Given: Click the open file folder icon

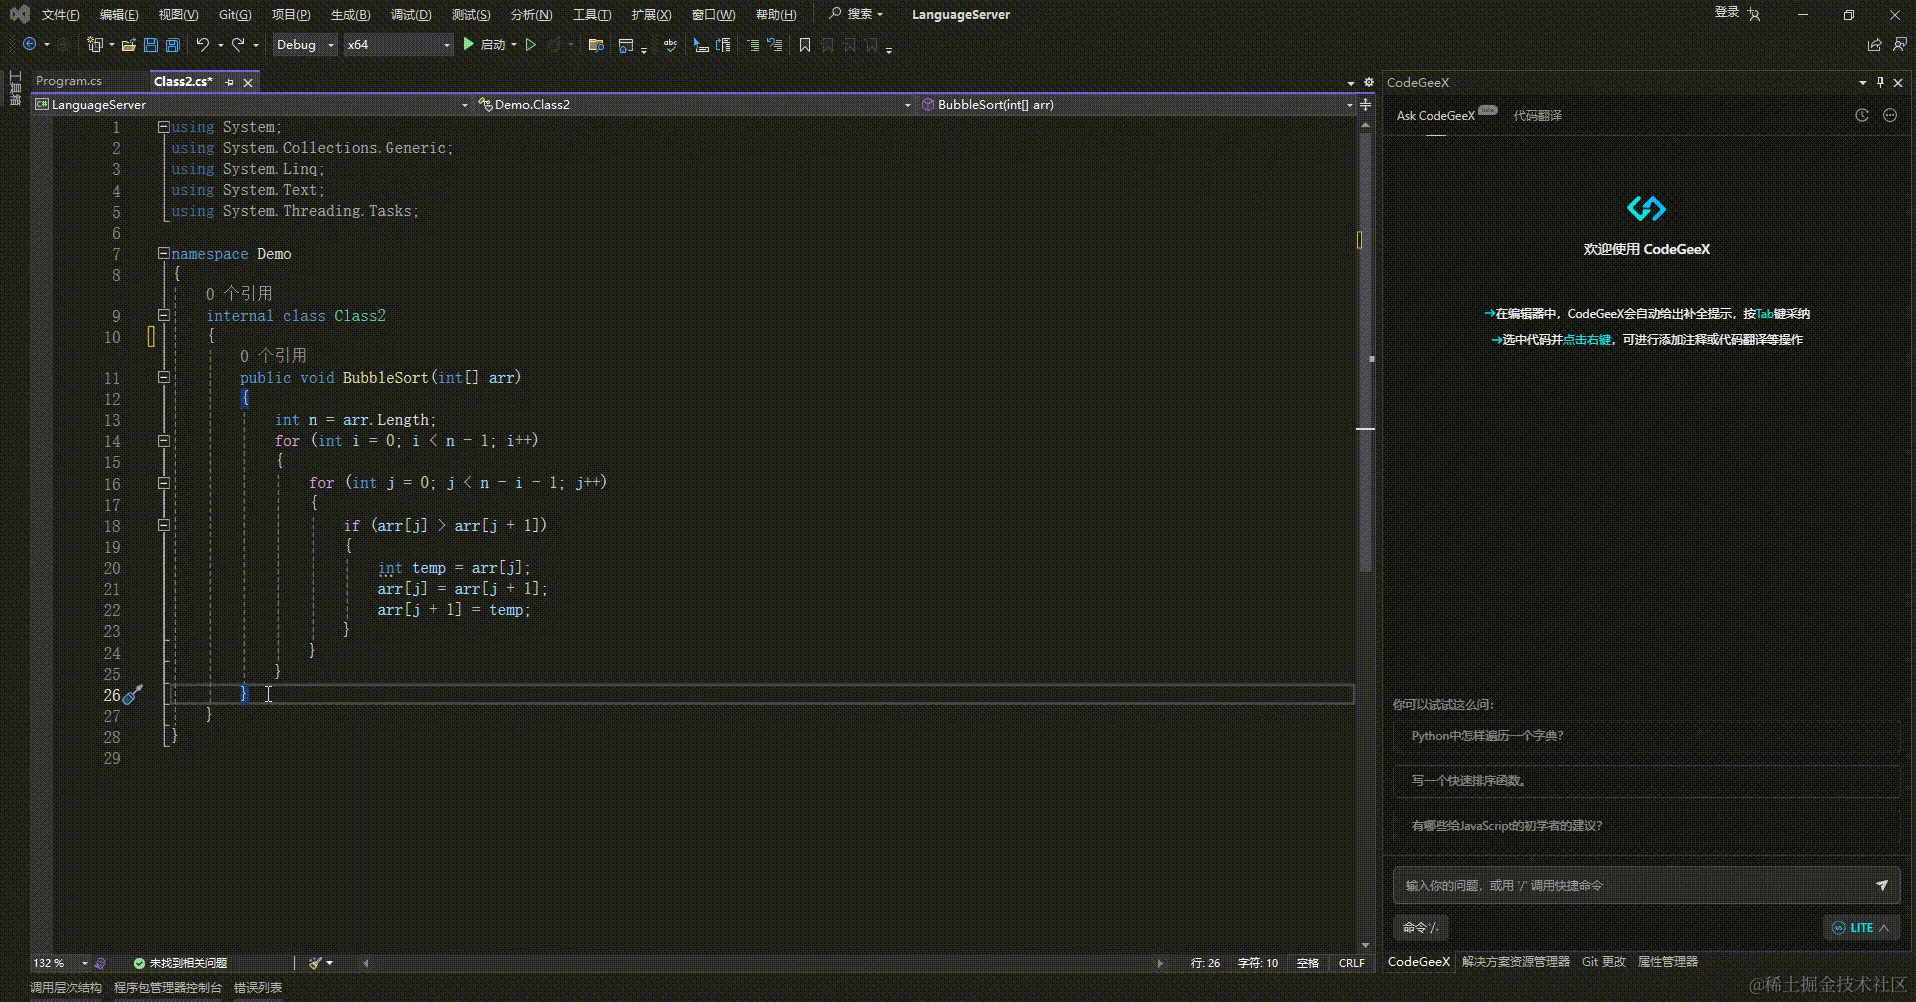Looking at the screenshot, I should click(x=128, y=44).
